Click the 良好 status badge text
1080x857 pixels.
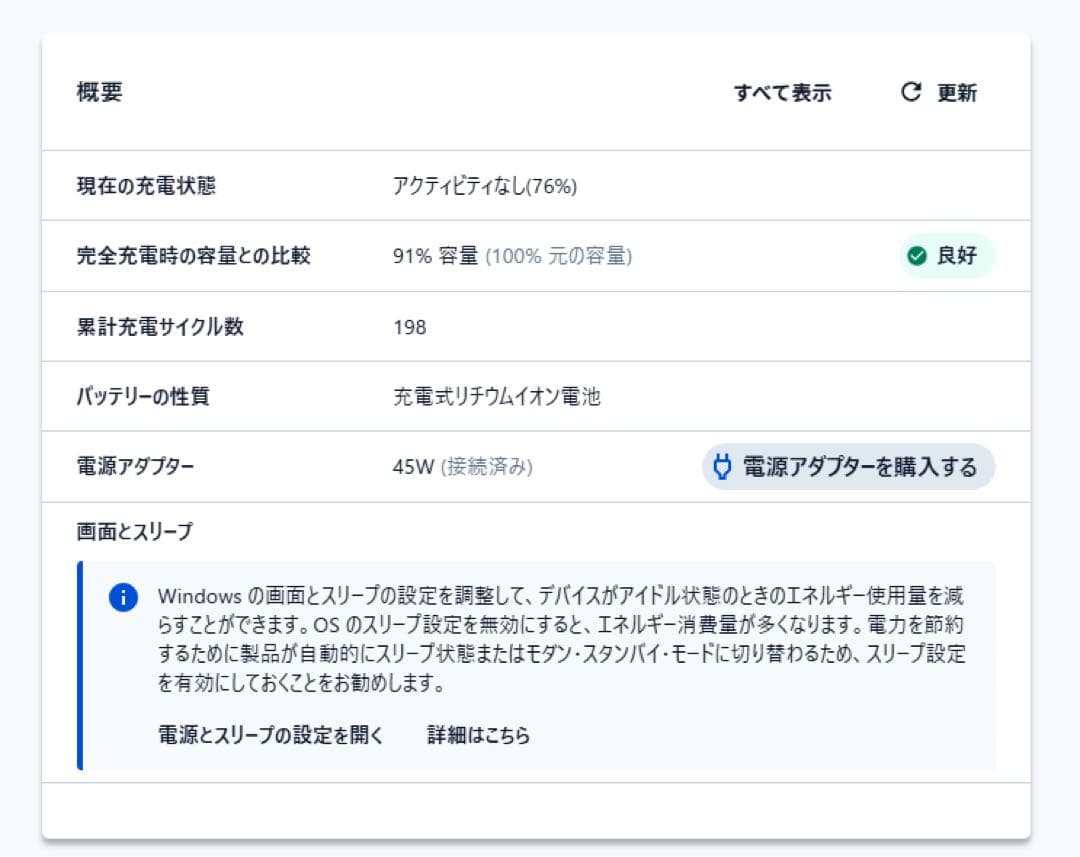point(957,256)
